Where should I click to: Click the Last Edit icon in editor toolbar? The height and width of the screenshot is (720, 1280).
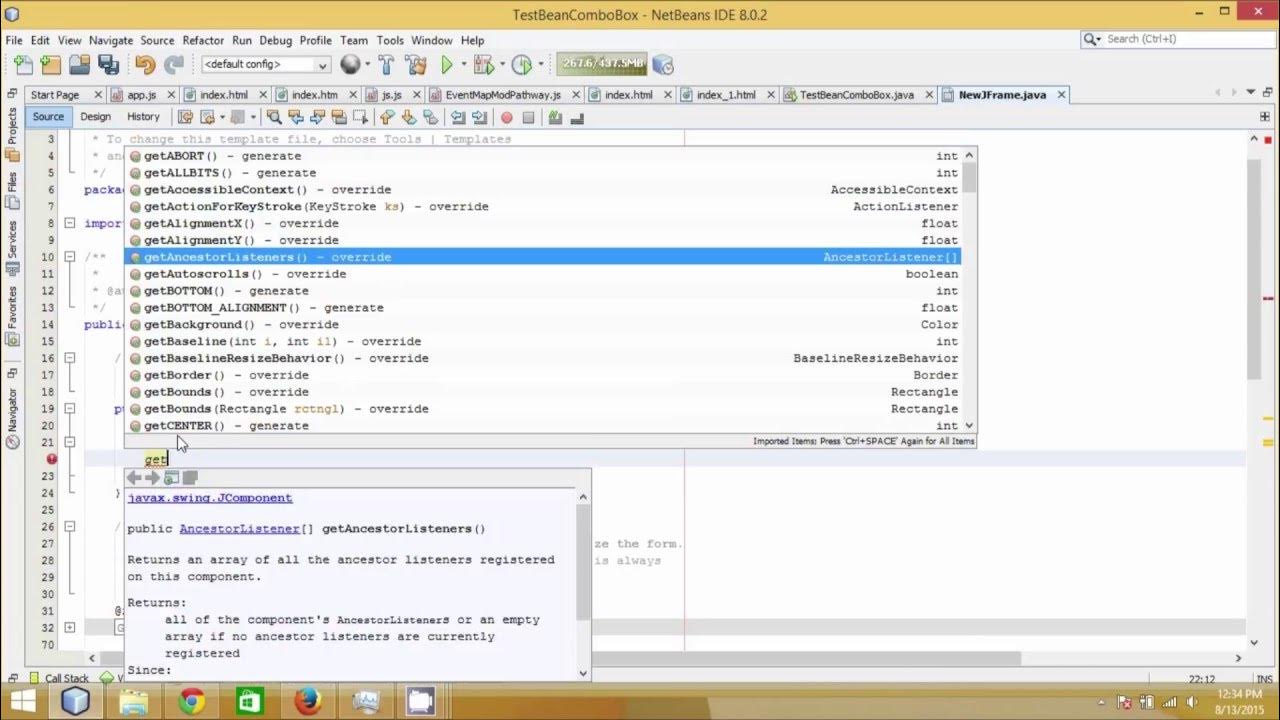point(185,117)
